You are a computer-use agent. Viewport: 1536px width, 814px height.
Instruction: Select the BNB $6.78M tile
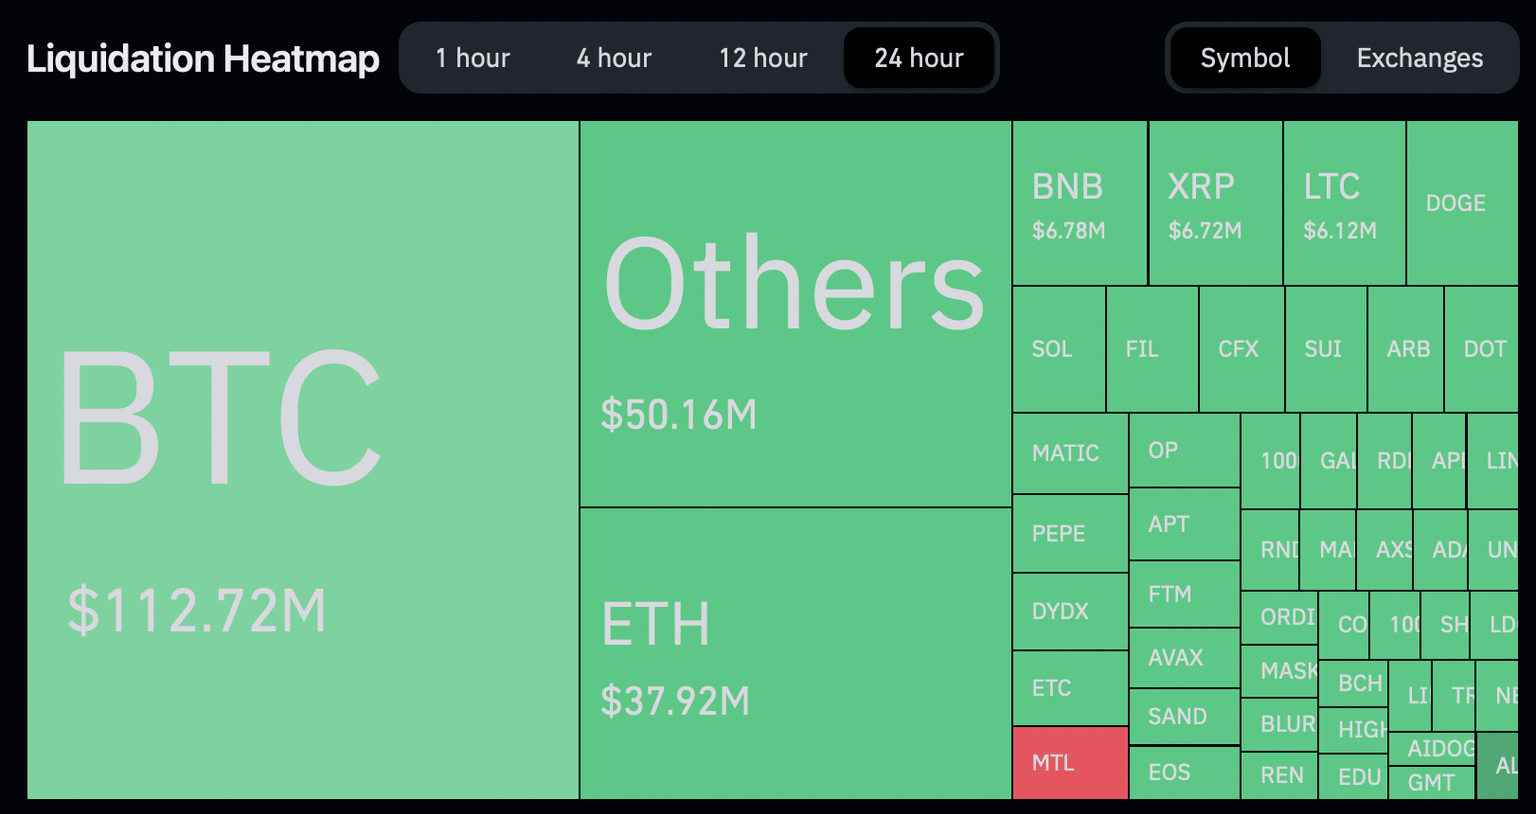click(1080, 200)
